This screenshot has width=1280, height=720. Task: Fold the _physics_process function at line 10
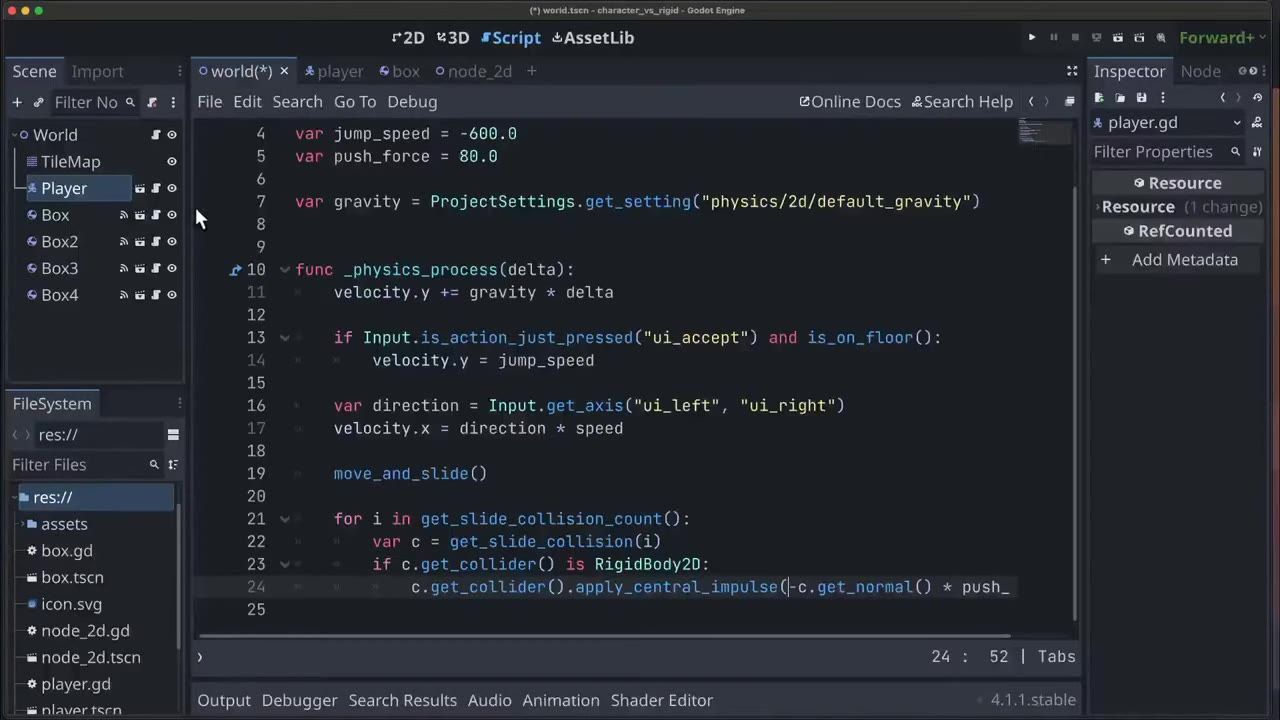click(285, 270)
